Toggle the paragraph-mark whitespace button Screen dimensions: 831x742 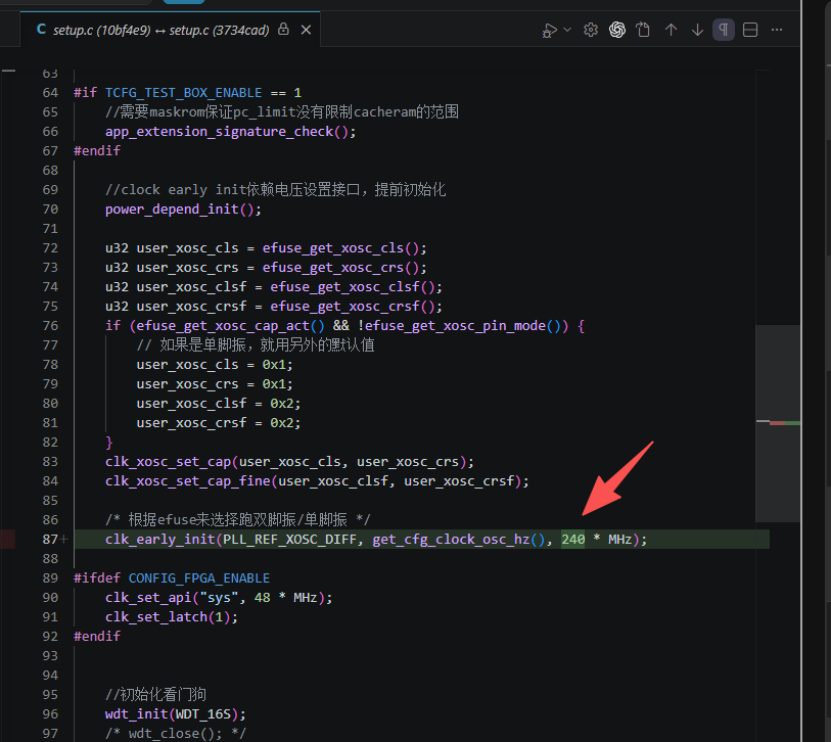[723, 30]
